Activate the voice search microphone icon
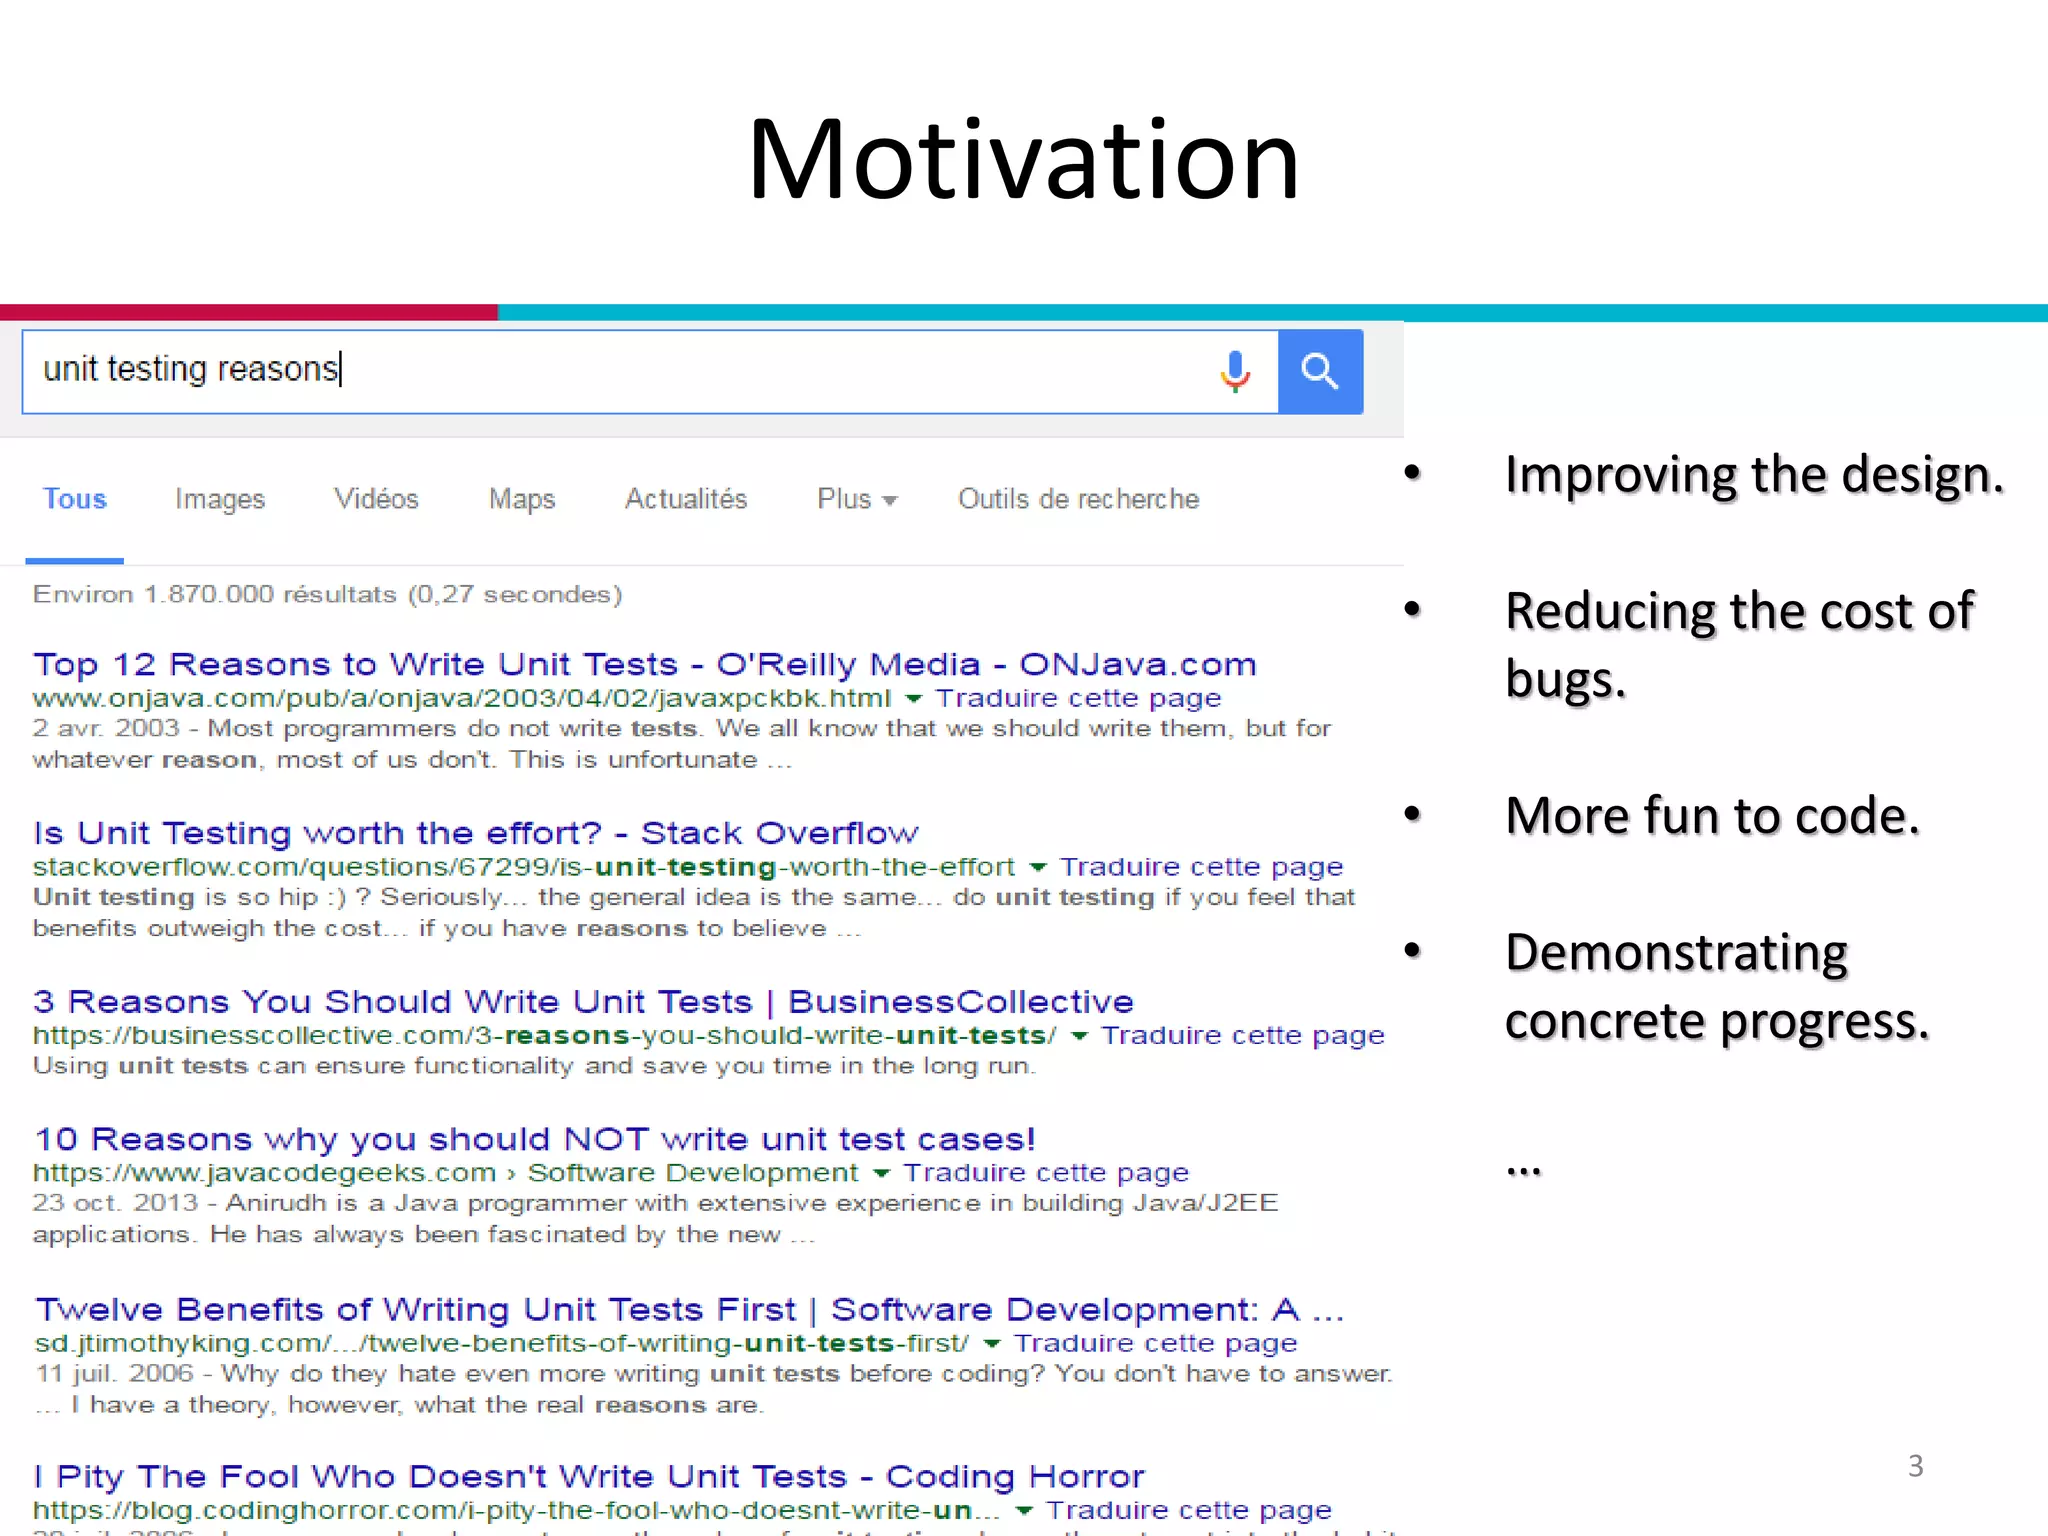The image size is (2048, 1536). coord(1235,372)
